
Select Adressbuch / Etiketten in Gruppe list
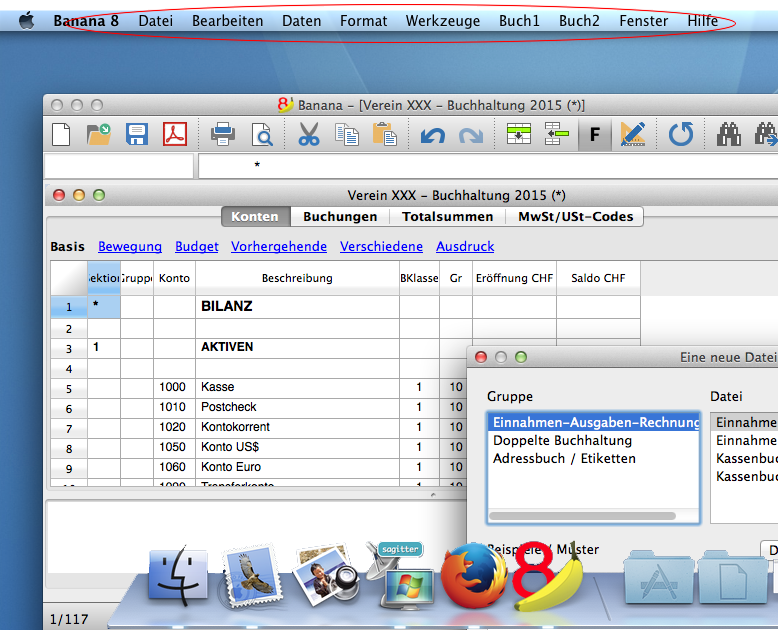click(593, 458)
